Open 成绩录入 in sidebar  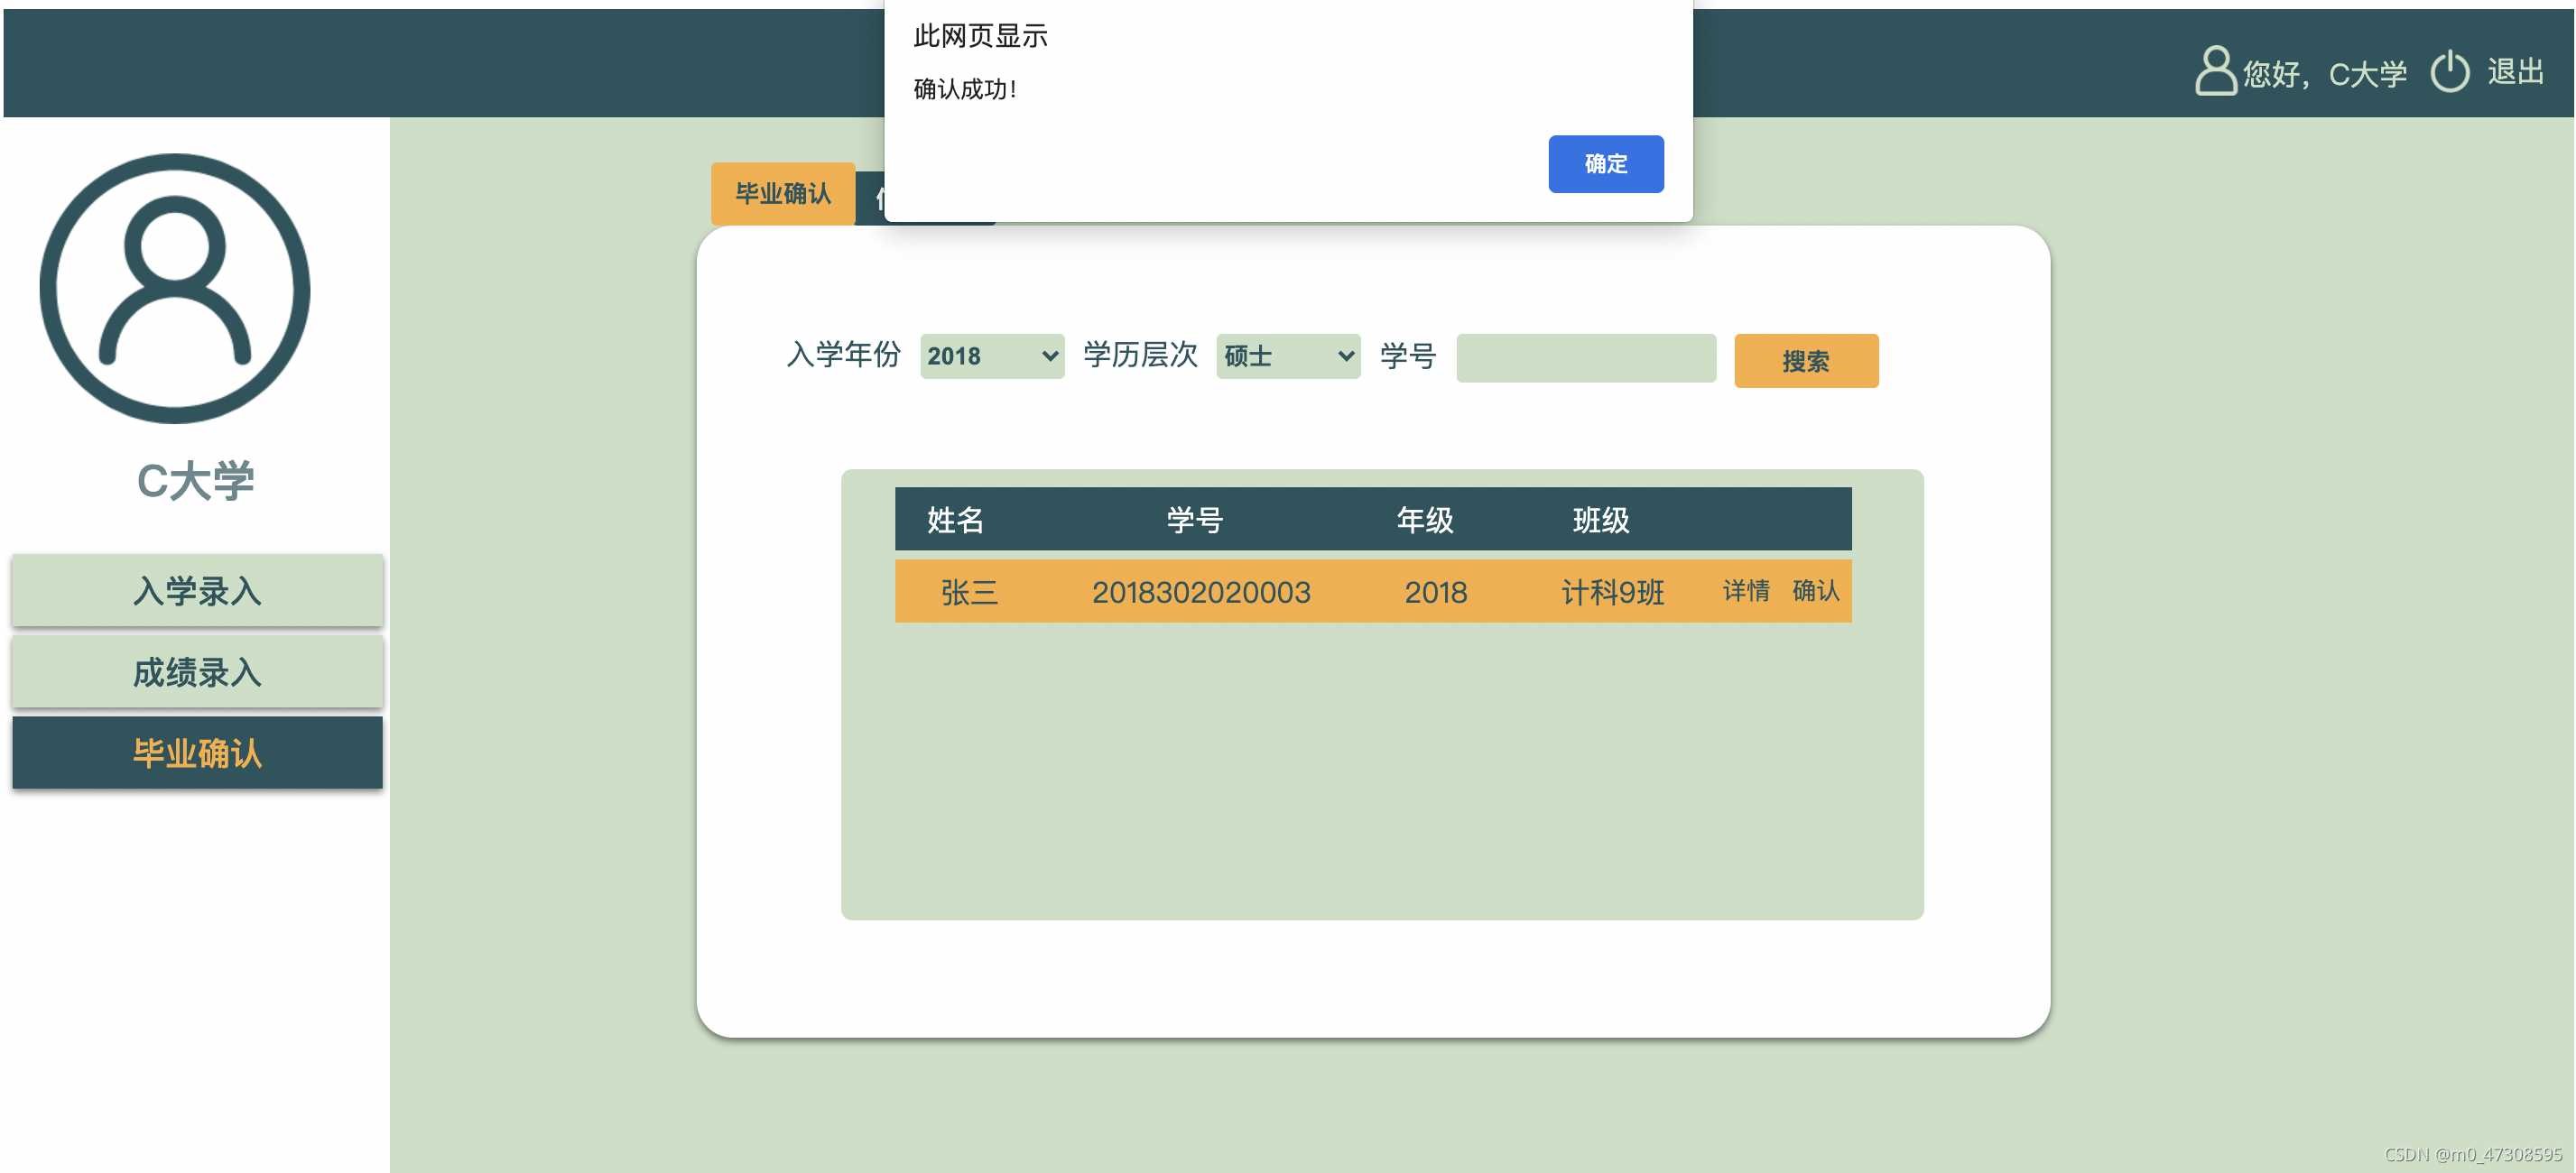click(x=197, y=672)
